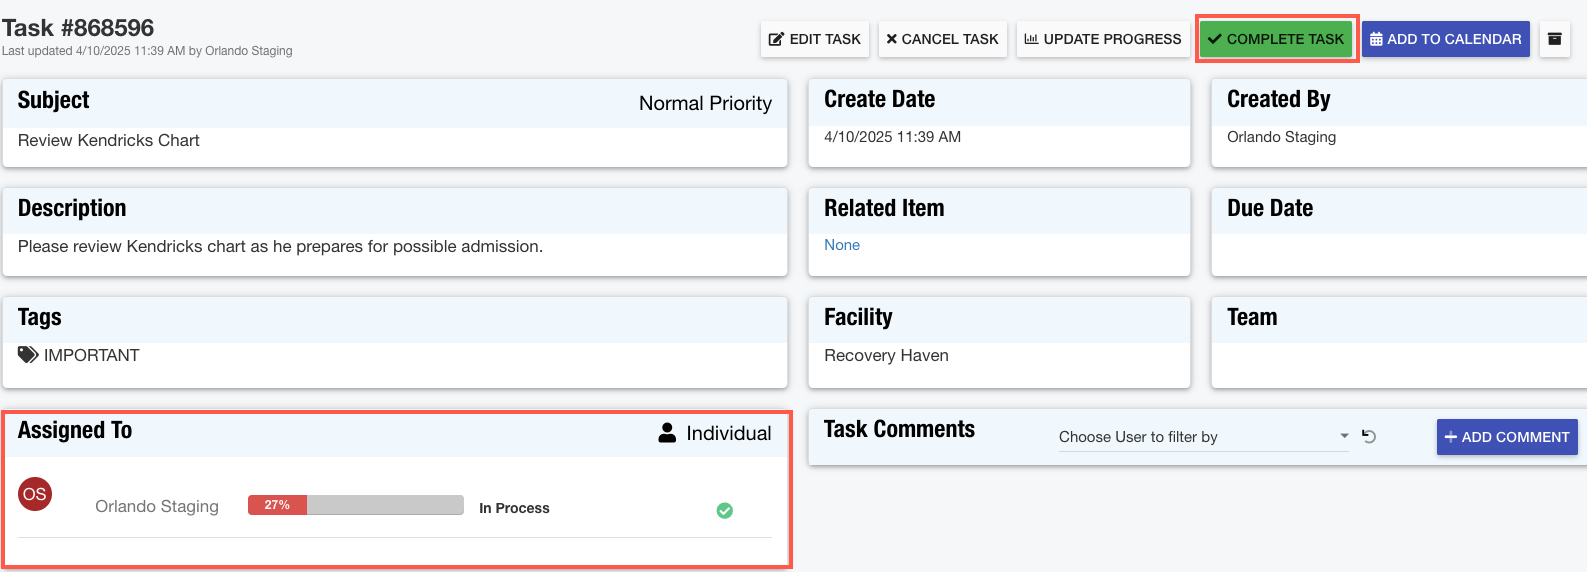This screenshot has height=572, width=1587.
Task: Cancel this task with Cancel Task
Action: click(942, 39)
